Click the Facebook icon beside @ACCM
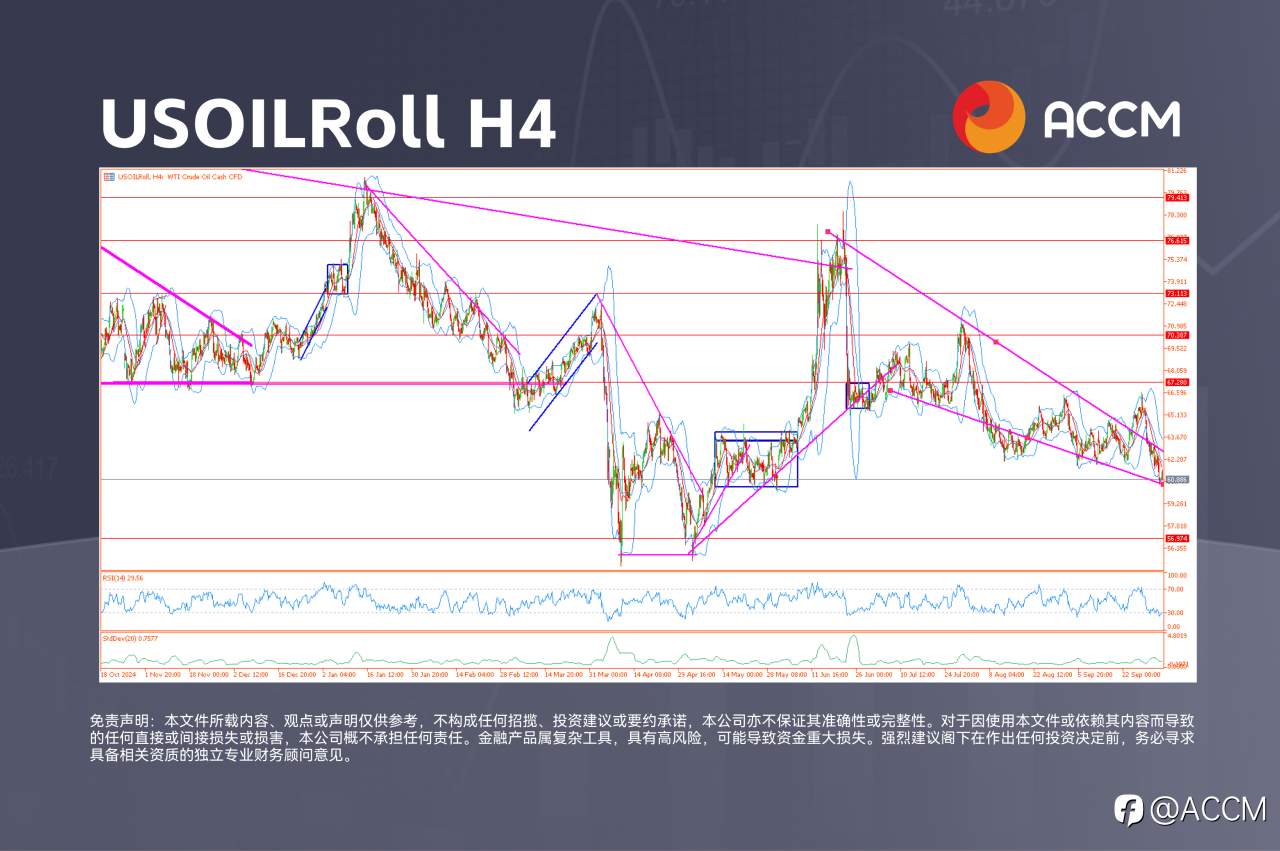This screenshot has height=851, width=1280. [x=1129, y=809]
